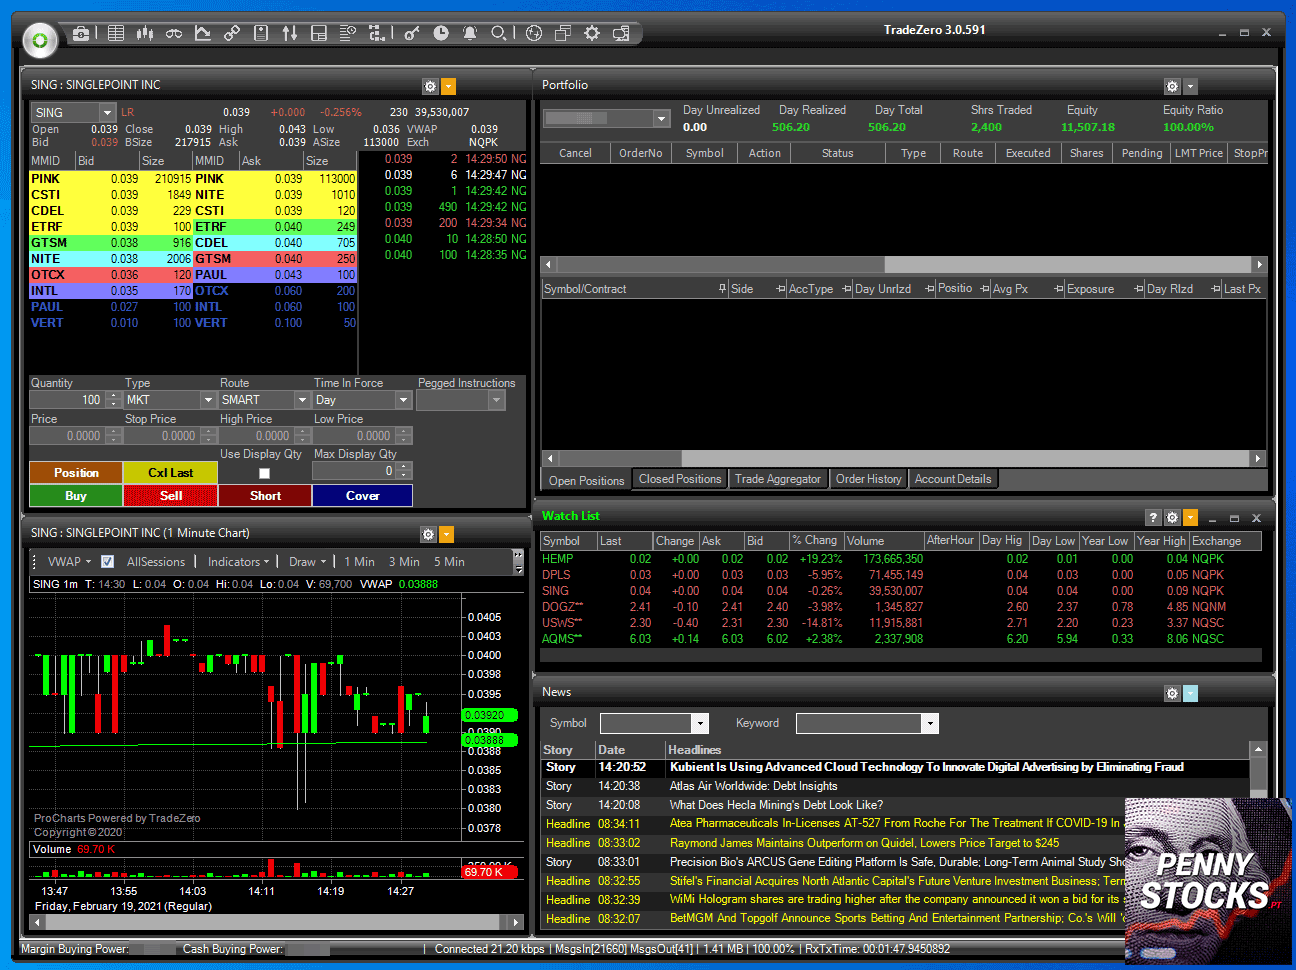Click the Watch List help question icon
1296x970 pixels.
1153,518
